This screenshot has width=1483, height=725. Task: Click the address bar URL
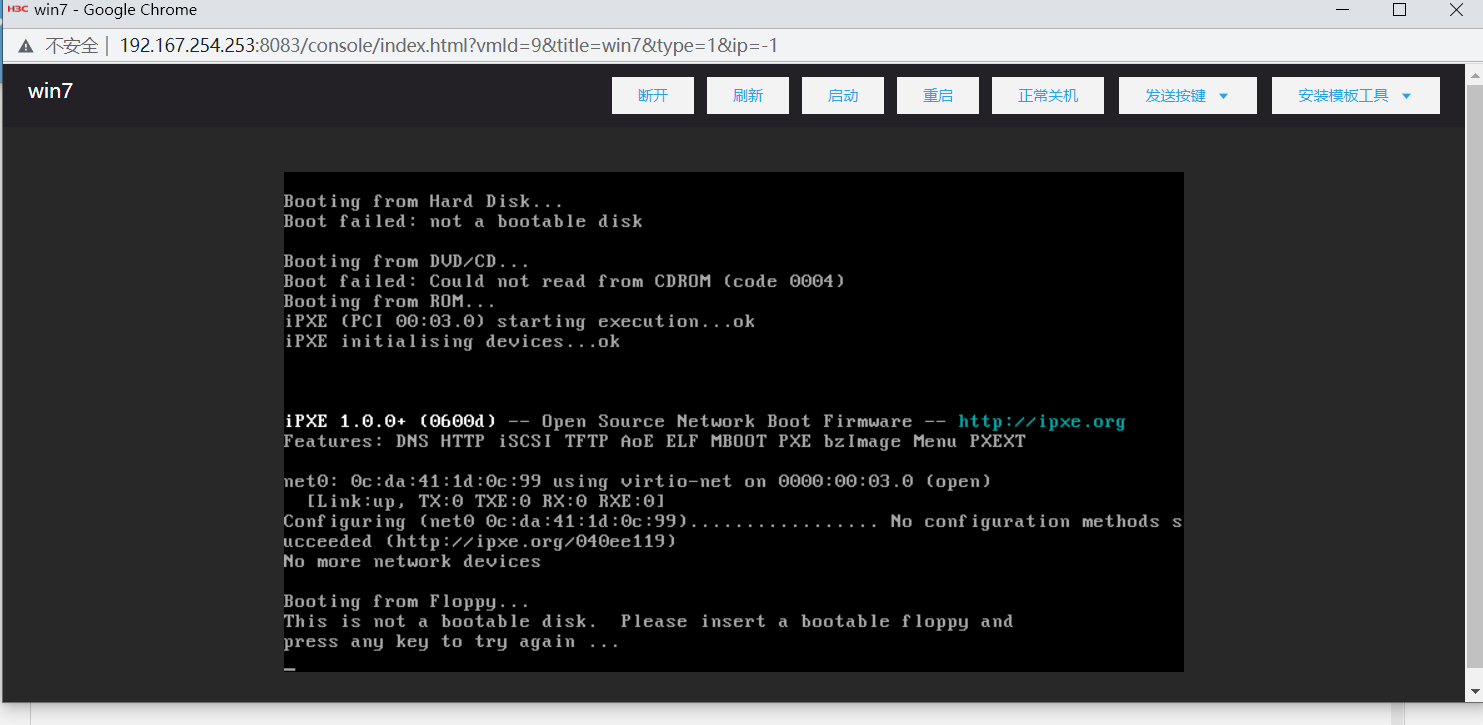(449, 45)
